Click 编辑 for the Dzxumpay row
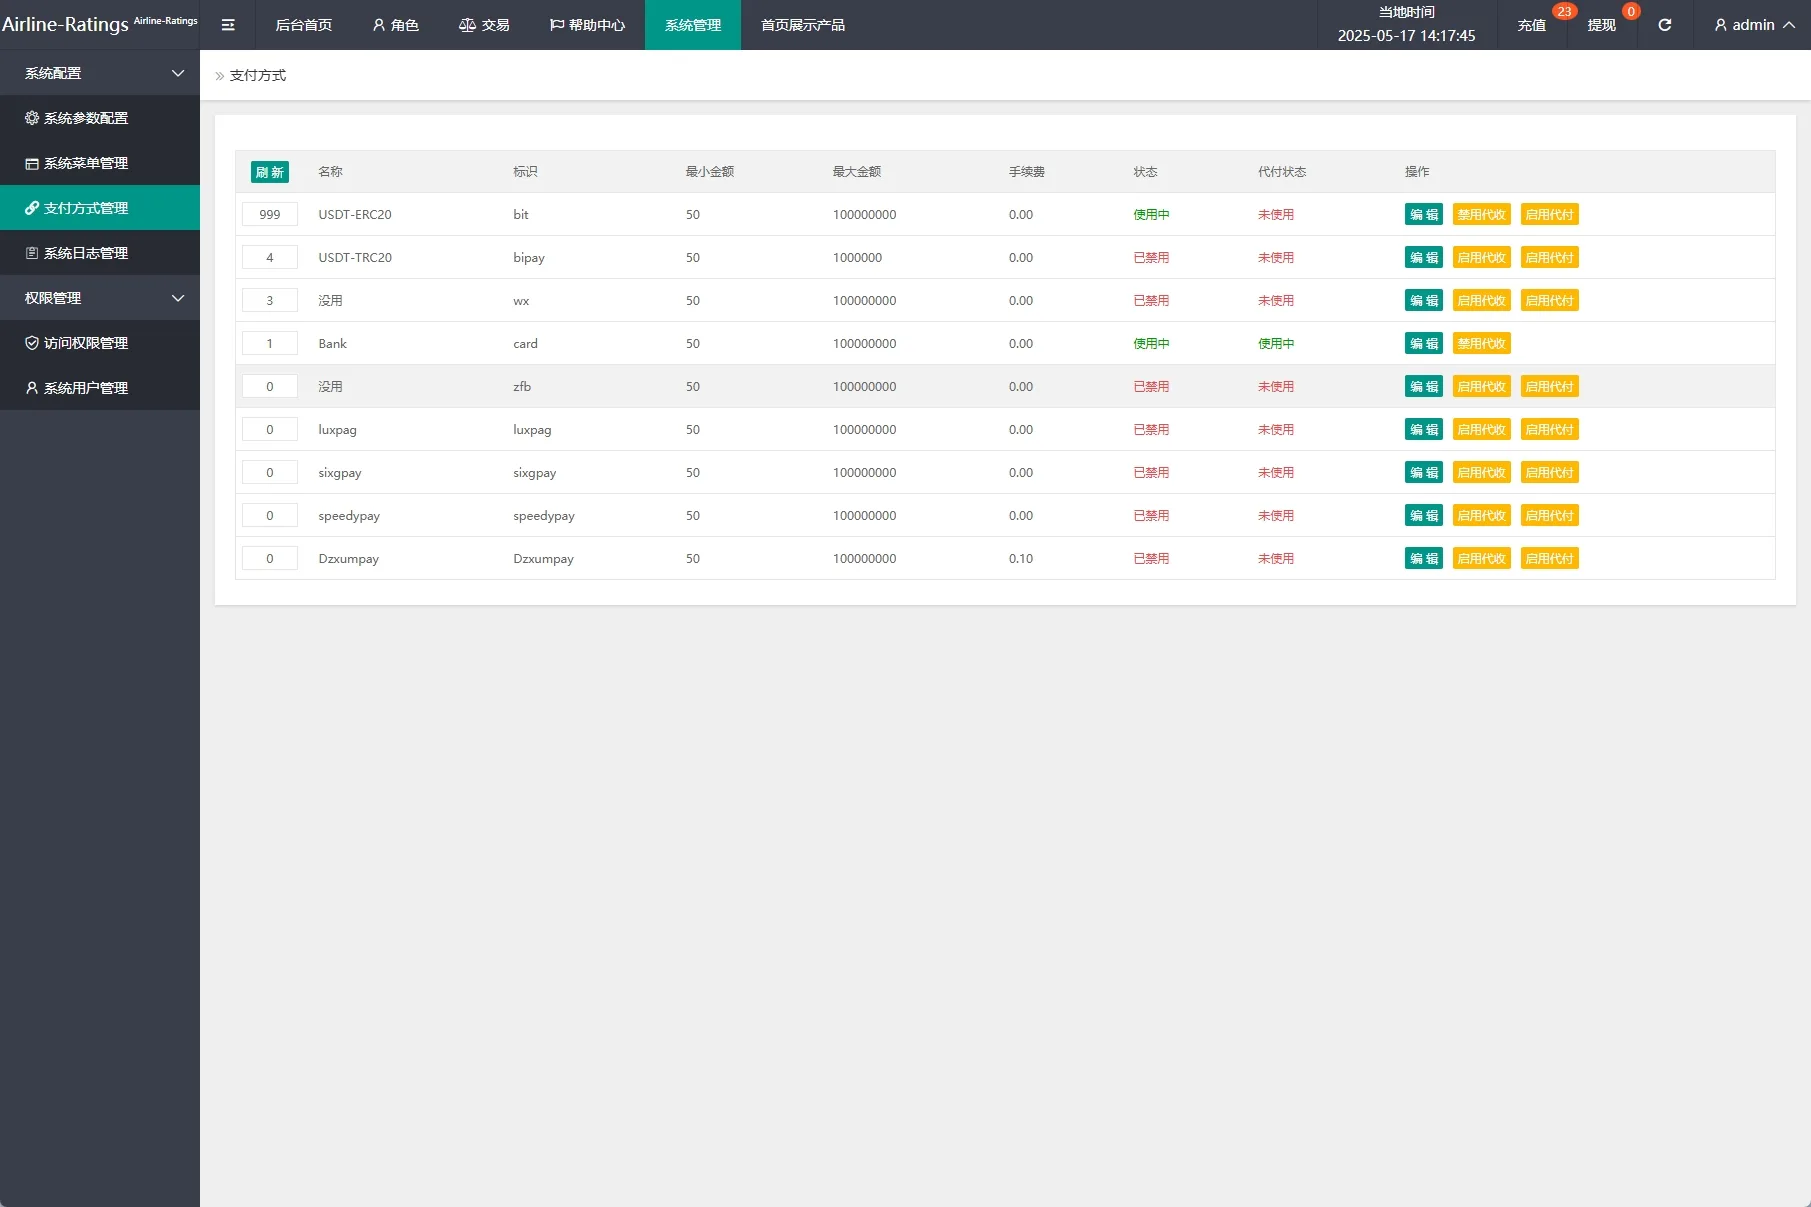The height and width of the screenshot is (1207, 1811). tap(1423, 559)
